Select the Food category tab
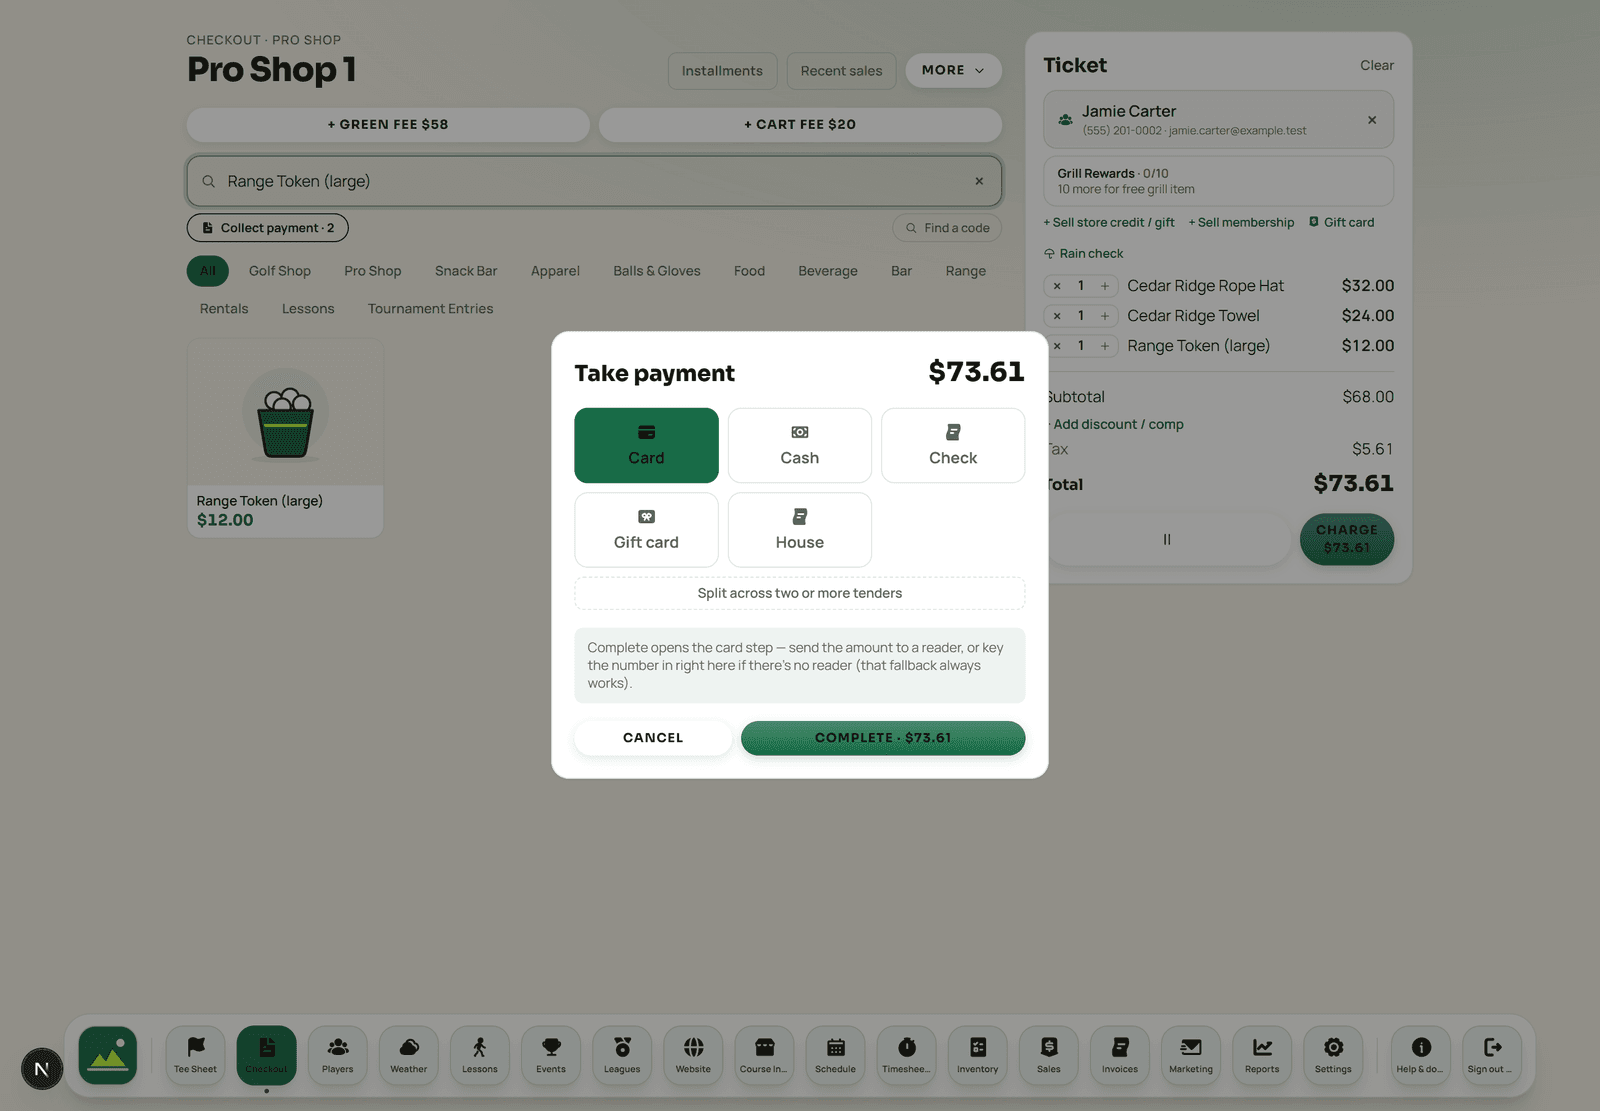 (x=749, y=271)
